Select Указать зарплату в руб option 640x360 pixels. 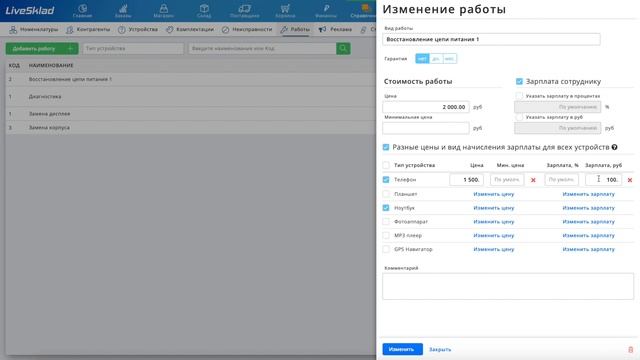[x=519, y=117]
